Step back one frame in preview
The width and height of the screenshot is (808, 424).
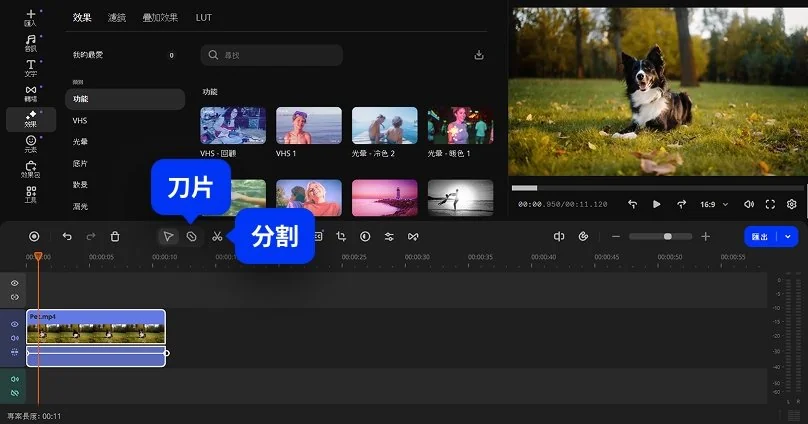tap(632, 205)
